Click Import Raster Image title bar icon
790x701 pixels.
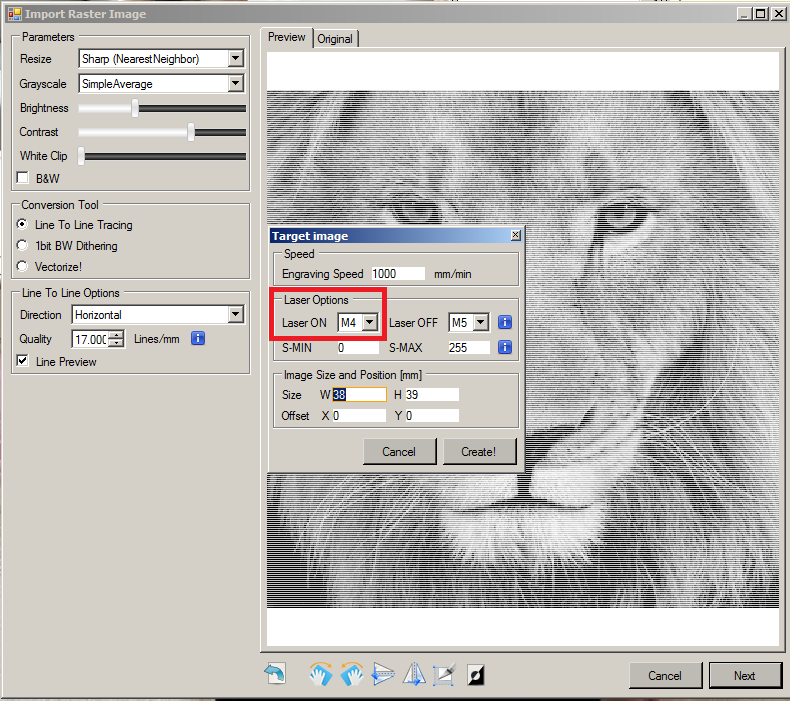pyautogui.click(x=15, y=14)
